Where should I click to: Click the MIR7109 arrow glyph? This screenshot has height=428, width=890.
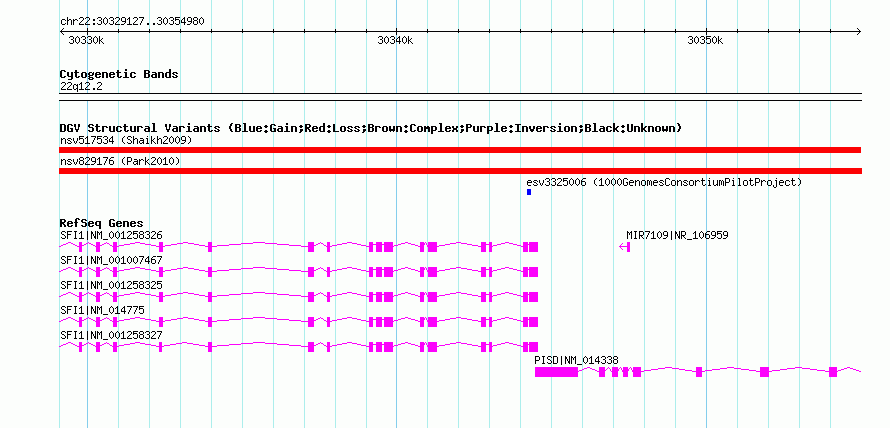tap(624, 247)
